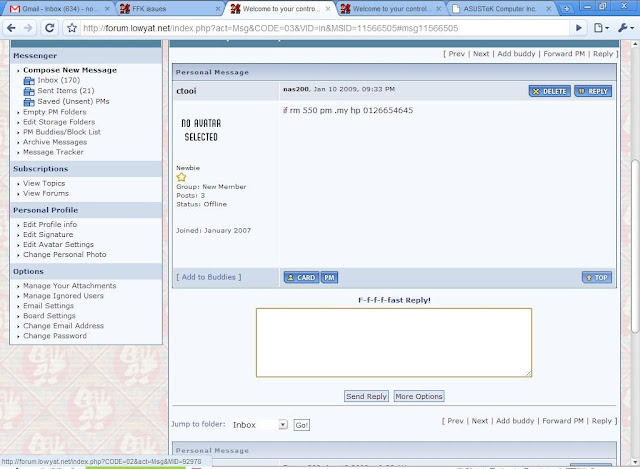Click top Add buddy link

click(x=516, y=54)
